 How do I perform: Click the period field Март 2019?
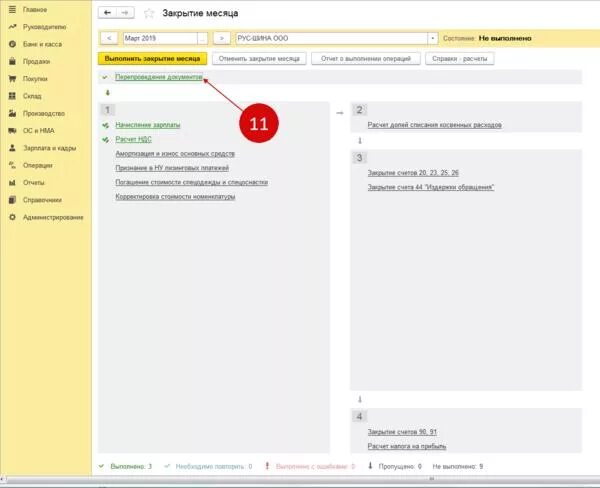click(160, 38)
